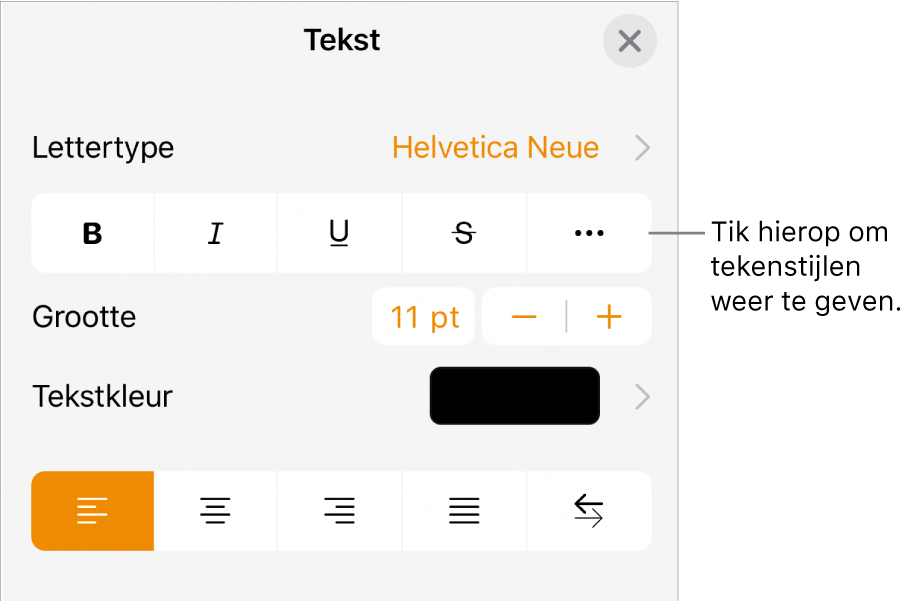Italicize text using the I icon
Viewport: 907px width, 601px height.
215,233
